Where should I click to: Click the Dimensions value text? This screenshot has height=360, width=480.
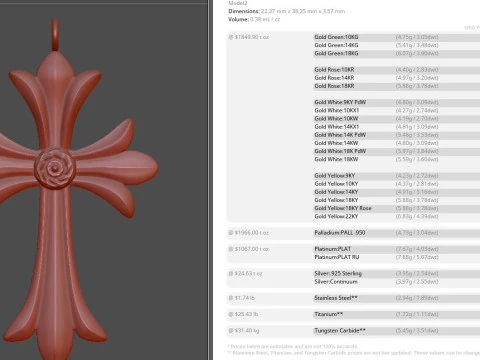tap(303, 11)
